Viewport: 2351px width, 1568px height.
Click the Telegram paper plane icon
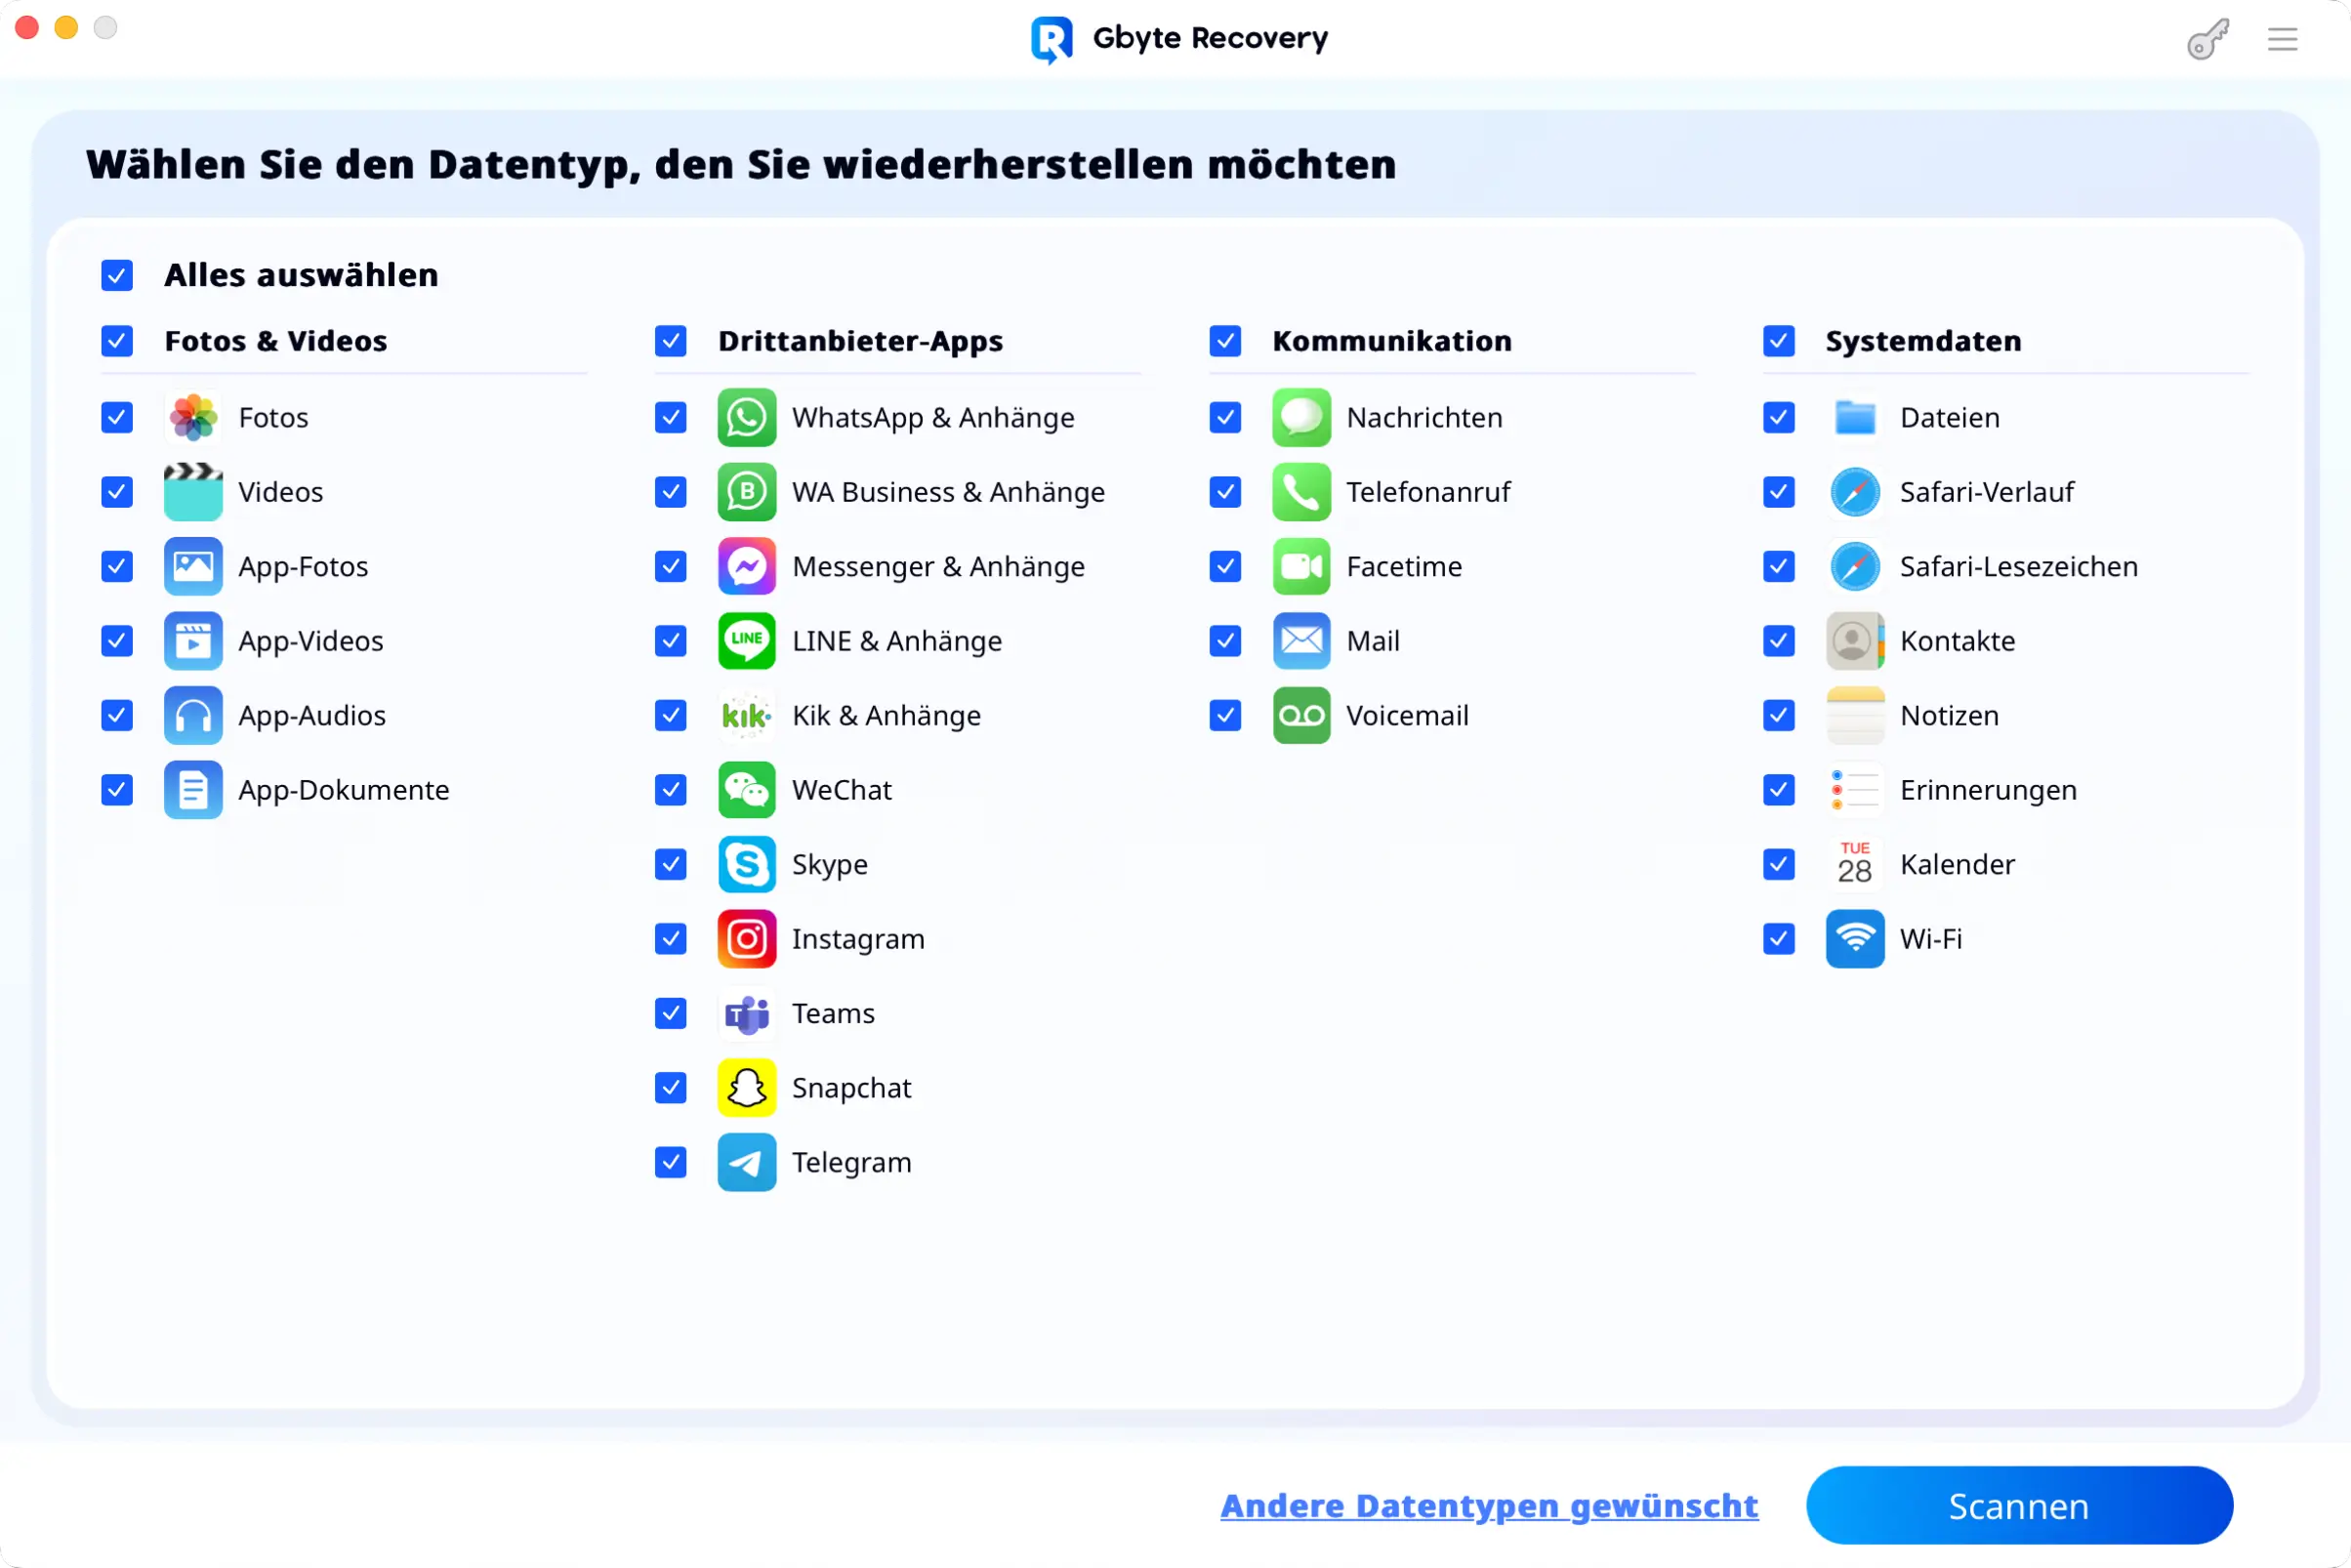click(x=746, y=1162)
